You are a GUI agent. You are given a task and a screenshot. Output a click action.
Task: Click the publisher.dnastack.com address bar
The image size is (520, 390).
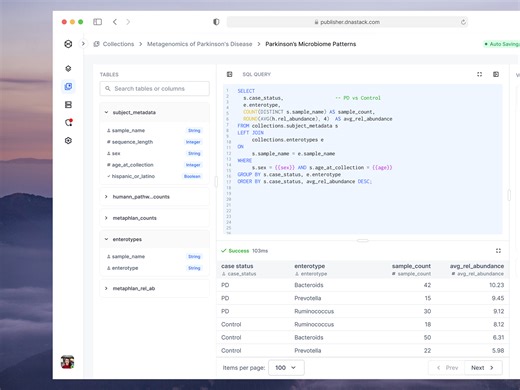point(347,22)
